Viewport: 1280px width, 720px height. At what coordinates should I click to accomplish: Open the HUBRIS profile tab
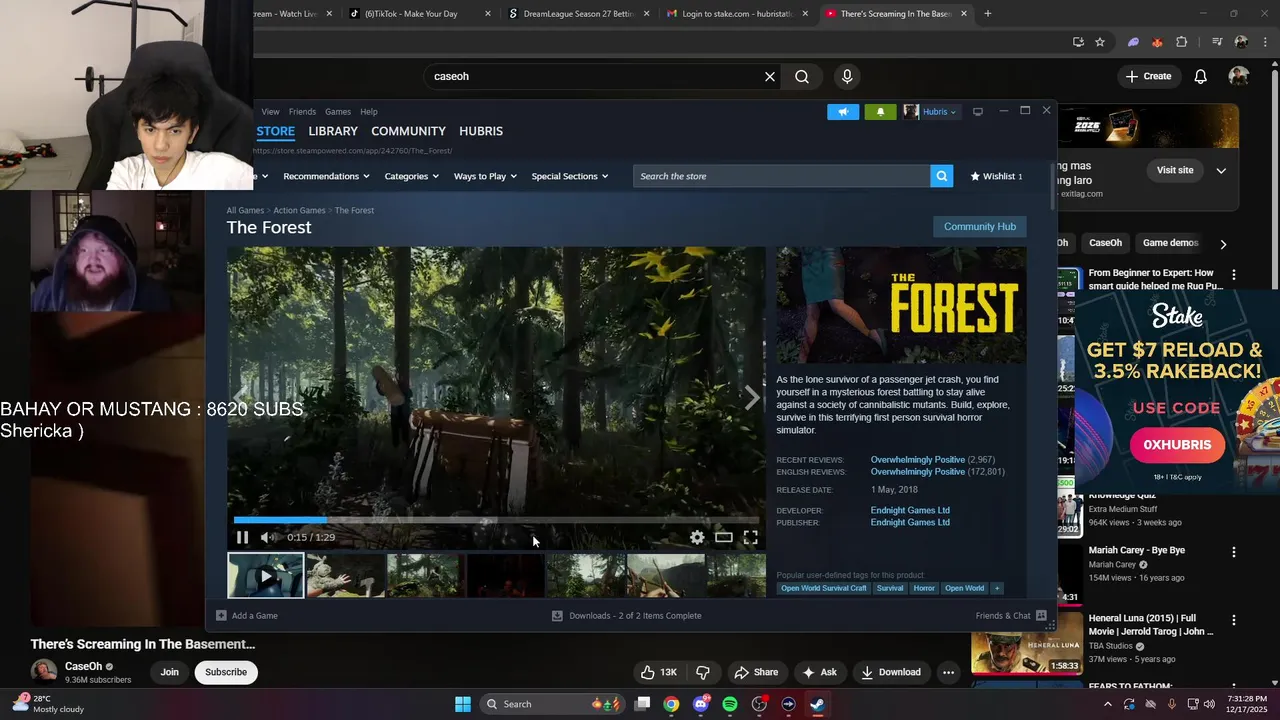coord(481,131)
